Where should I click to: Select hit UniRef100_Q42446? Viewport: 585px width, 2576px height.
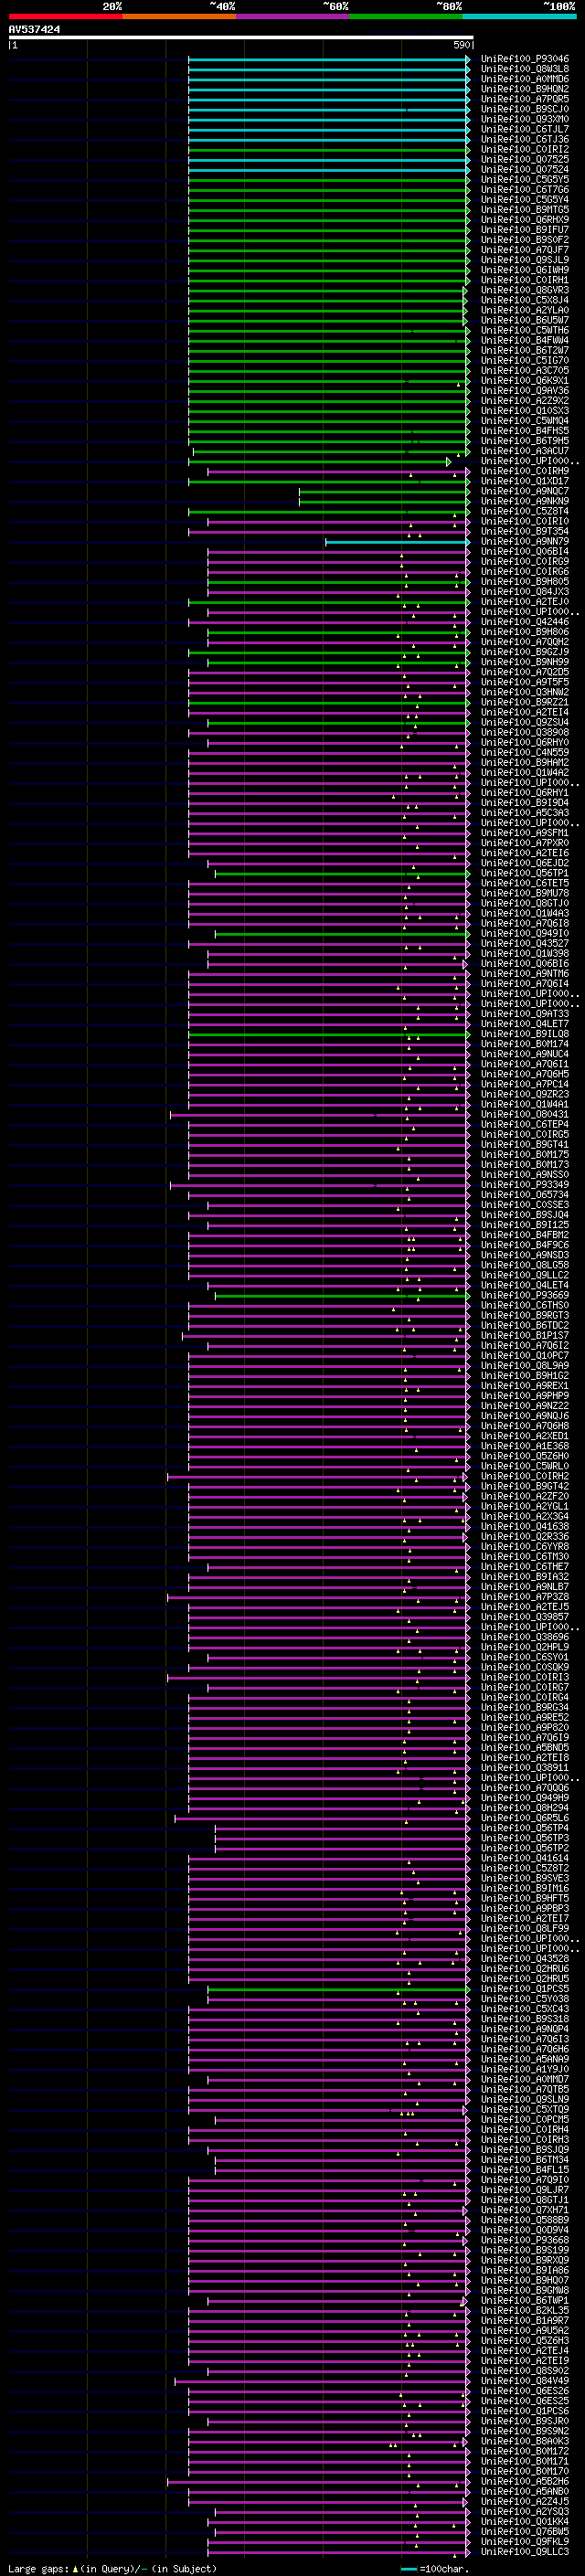click(x=525, y=622)
